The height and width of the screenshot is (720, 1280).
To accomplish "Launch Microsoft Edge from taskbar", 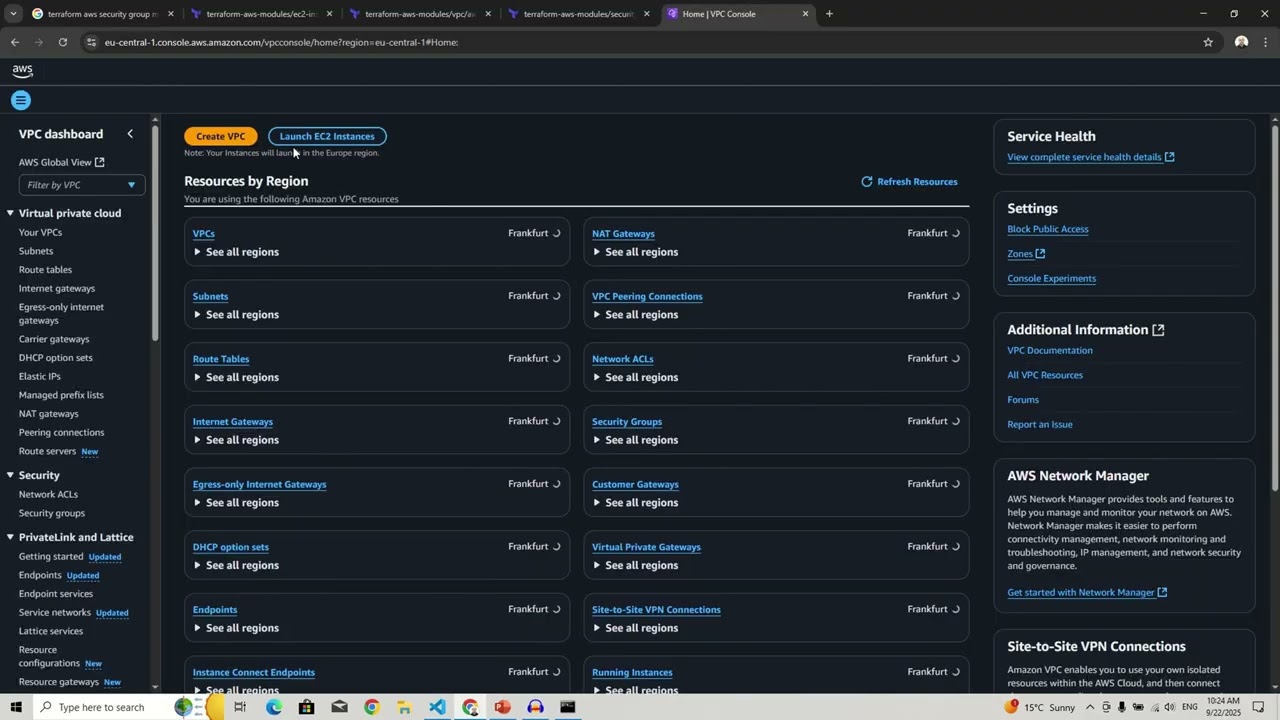I will pos(274,707).
